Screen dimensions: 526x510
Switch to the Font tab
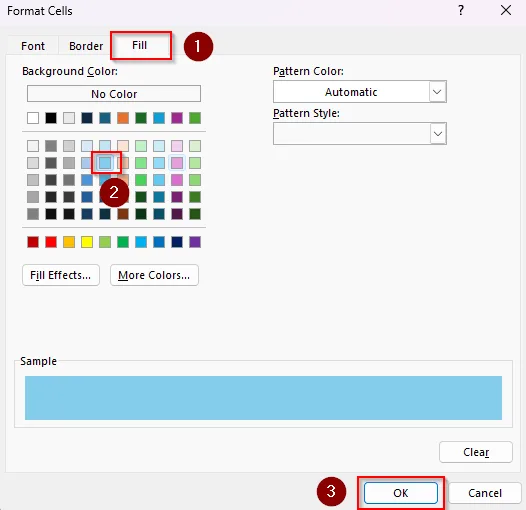33,46
